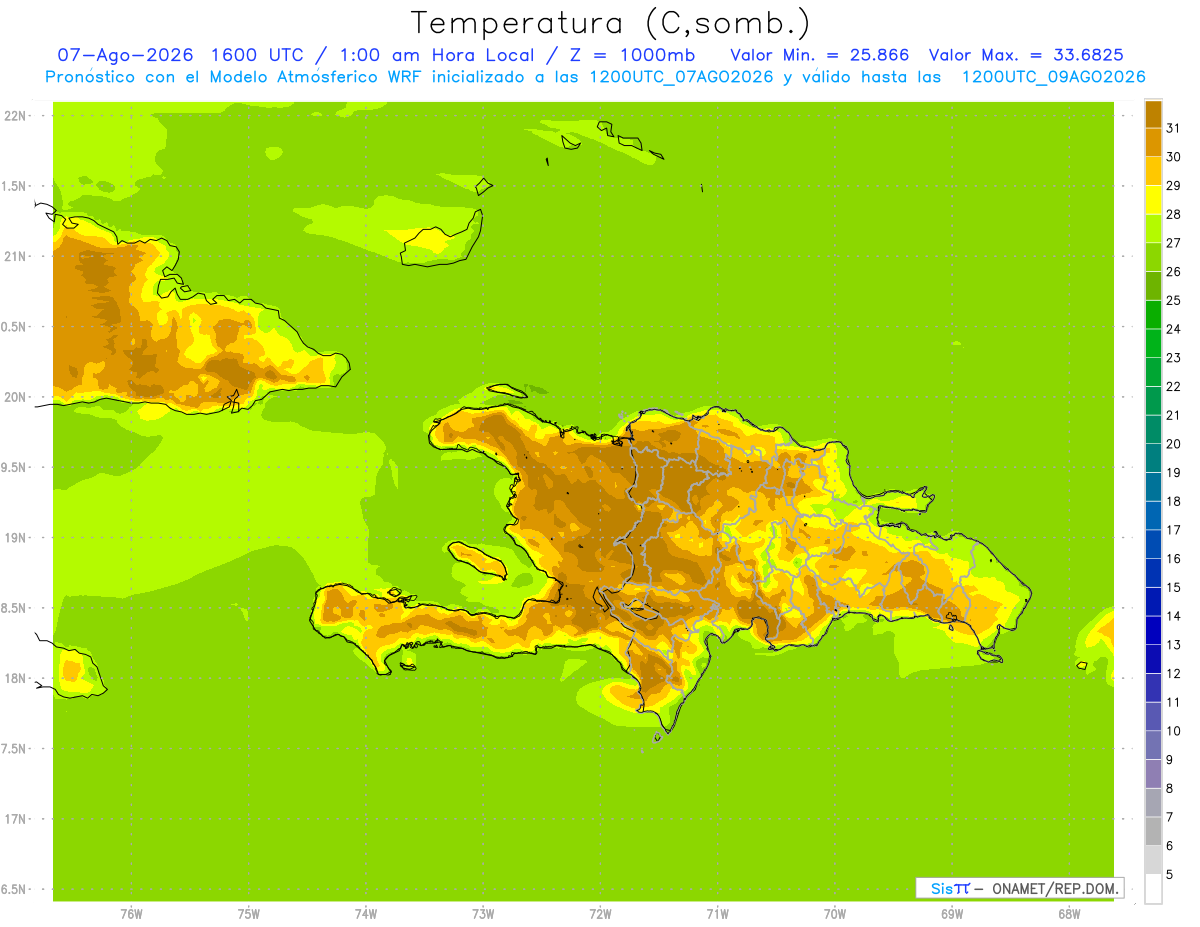The image size is (1200, 927).
Task: Click the longitude label "73W"
Action: coord(483,914)
